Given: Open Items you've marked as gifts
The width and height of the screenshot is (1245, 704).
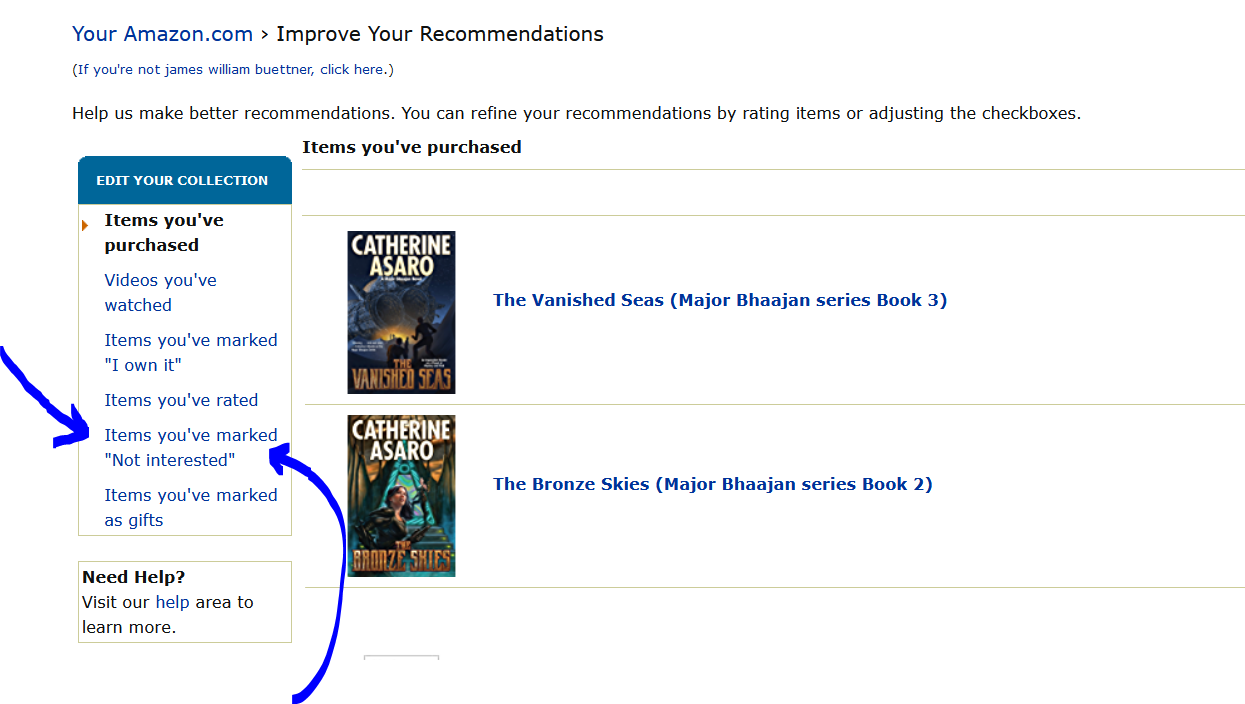Looking at the screenshot, I should point(191,507).
